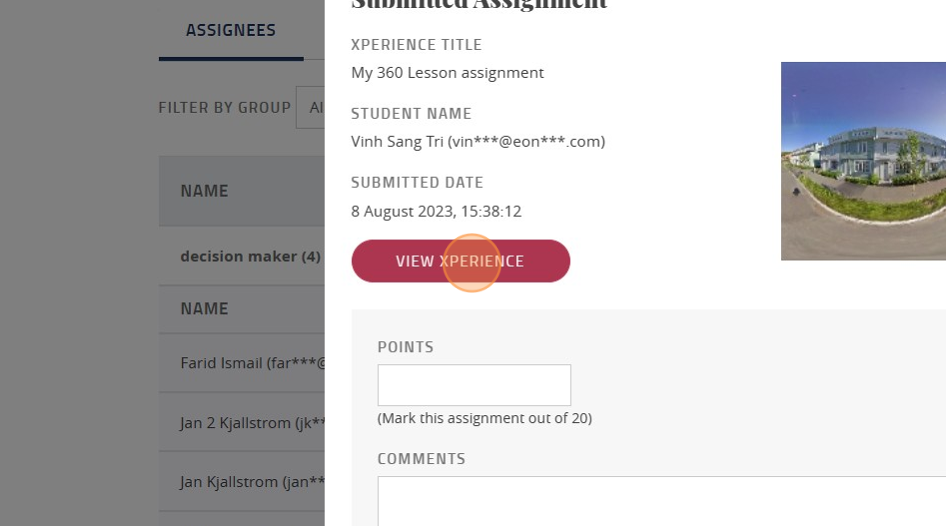Image resolution: width=946 pixels, height=526 pixels.
Task: Click the VIEW XPERIENCE button
Action: click(460, 261)
